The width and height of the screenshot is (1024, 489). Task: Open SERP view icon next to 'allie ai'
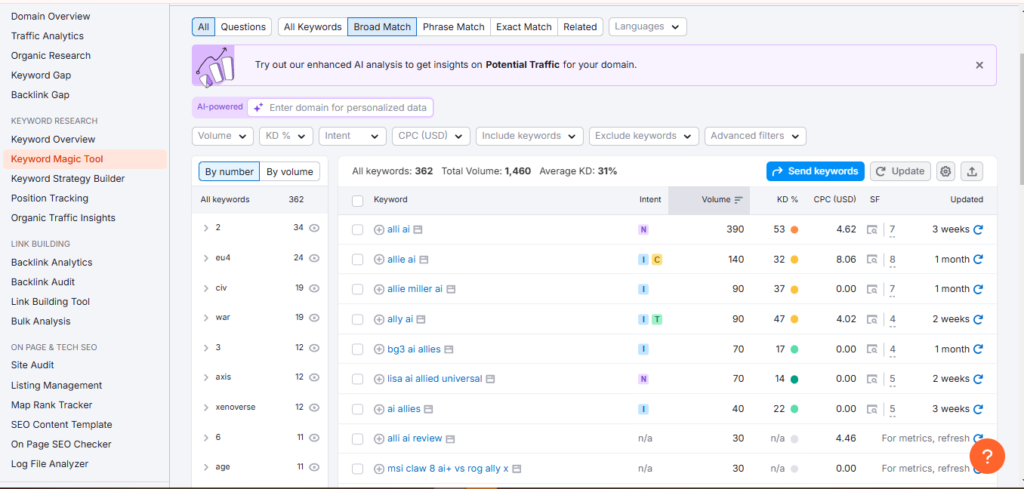pos(423,260)
